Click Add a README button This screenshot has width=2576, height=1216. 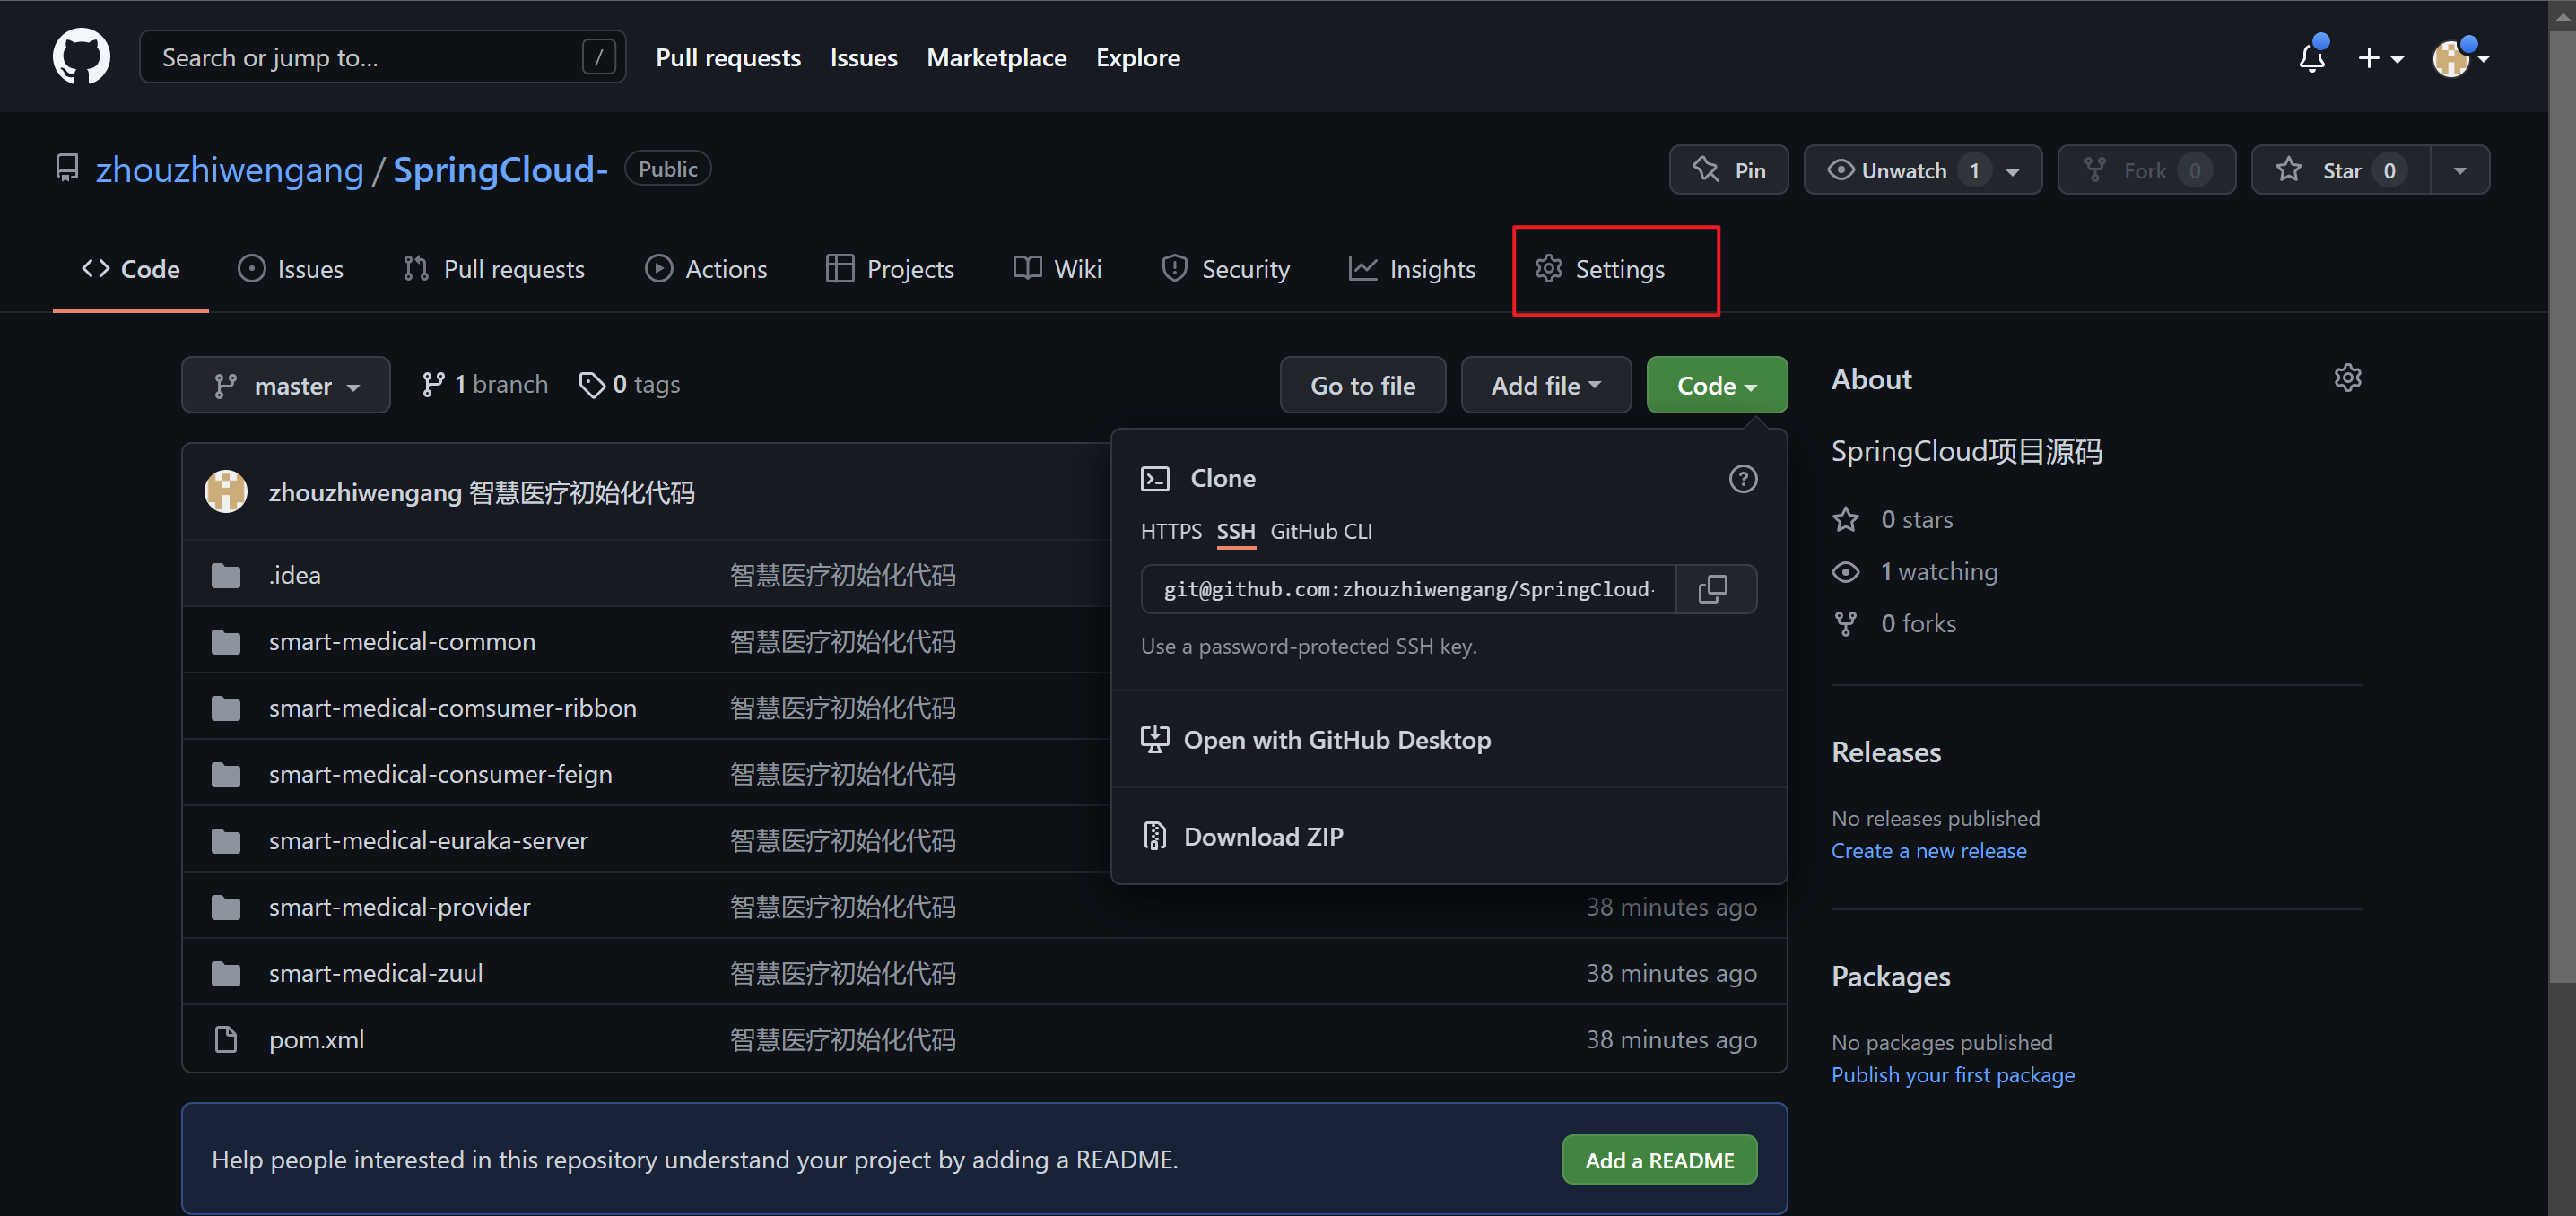click(x=1659, y=1160)
